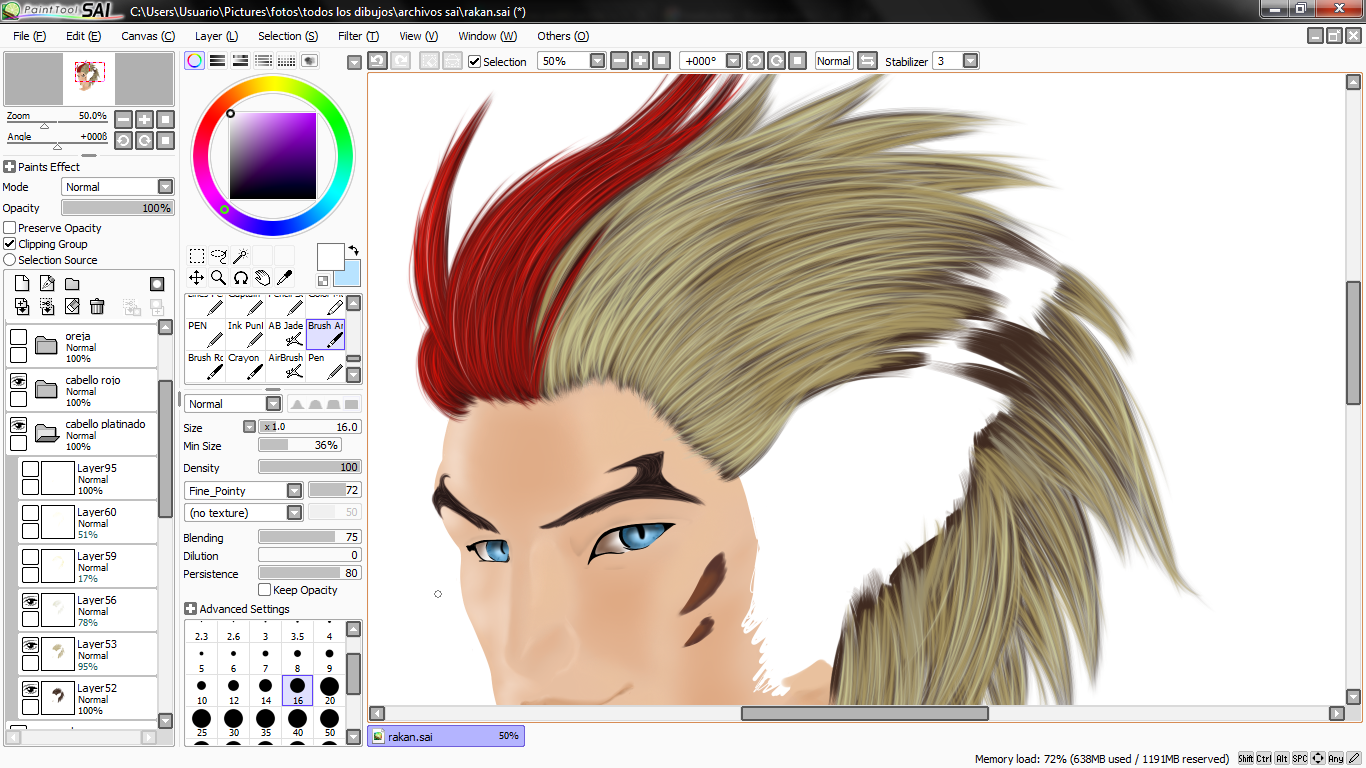
Task: Show the RGB slider panel
Action: (x=217, y=61)
